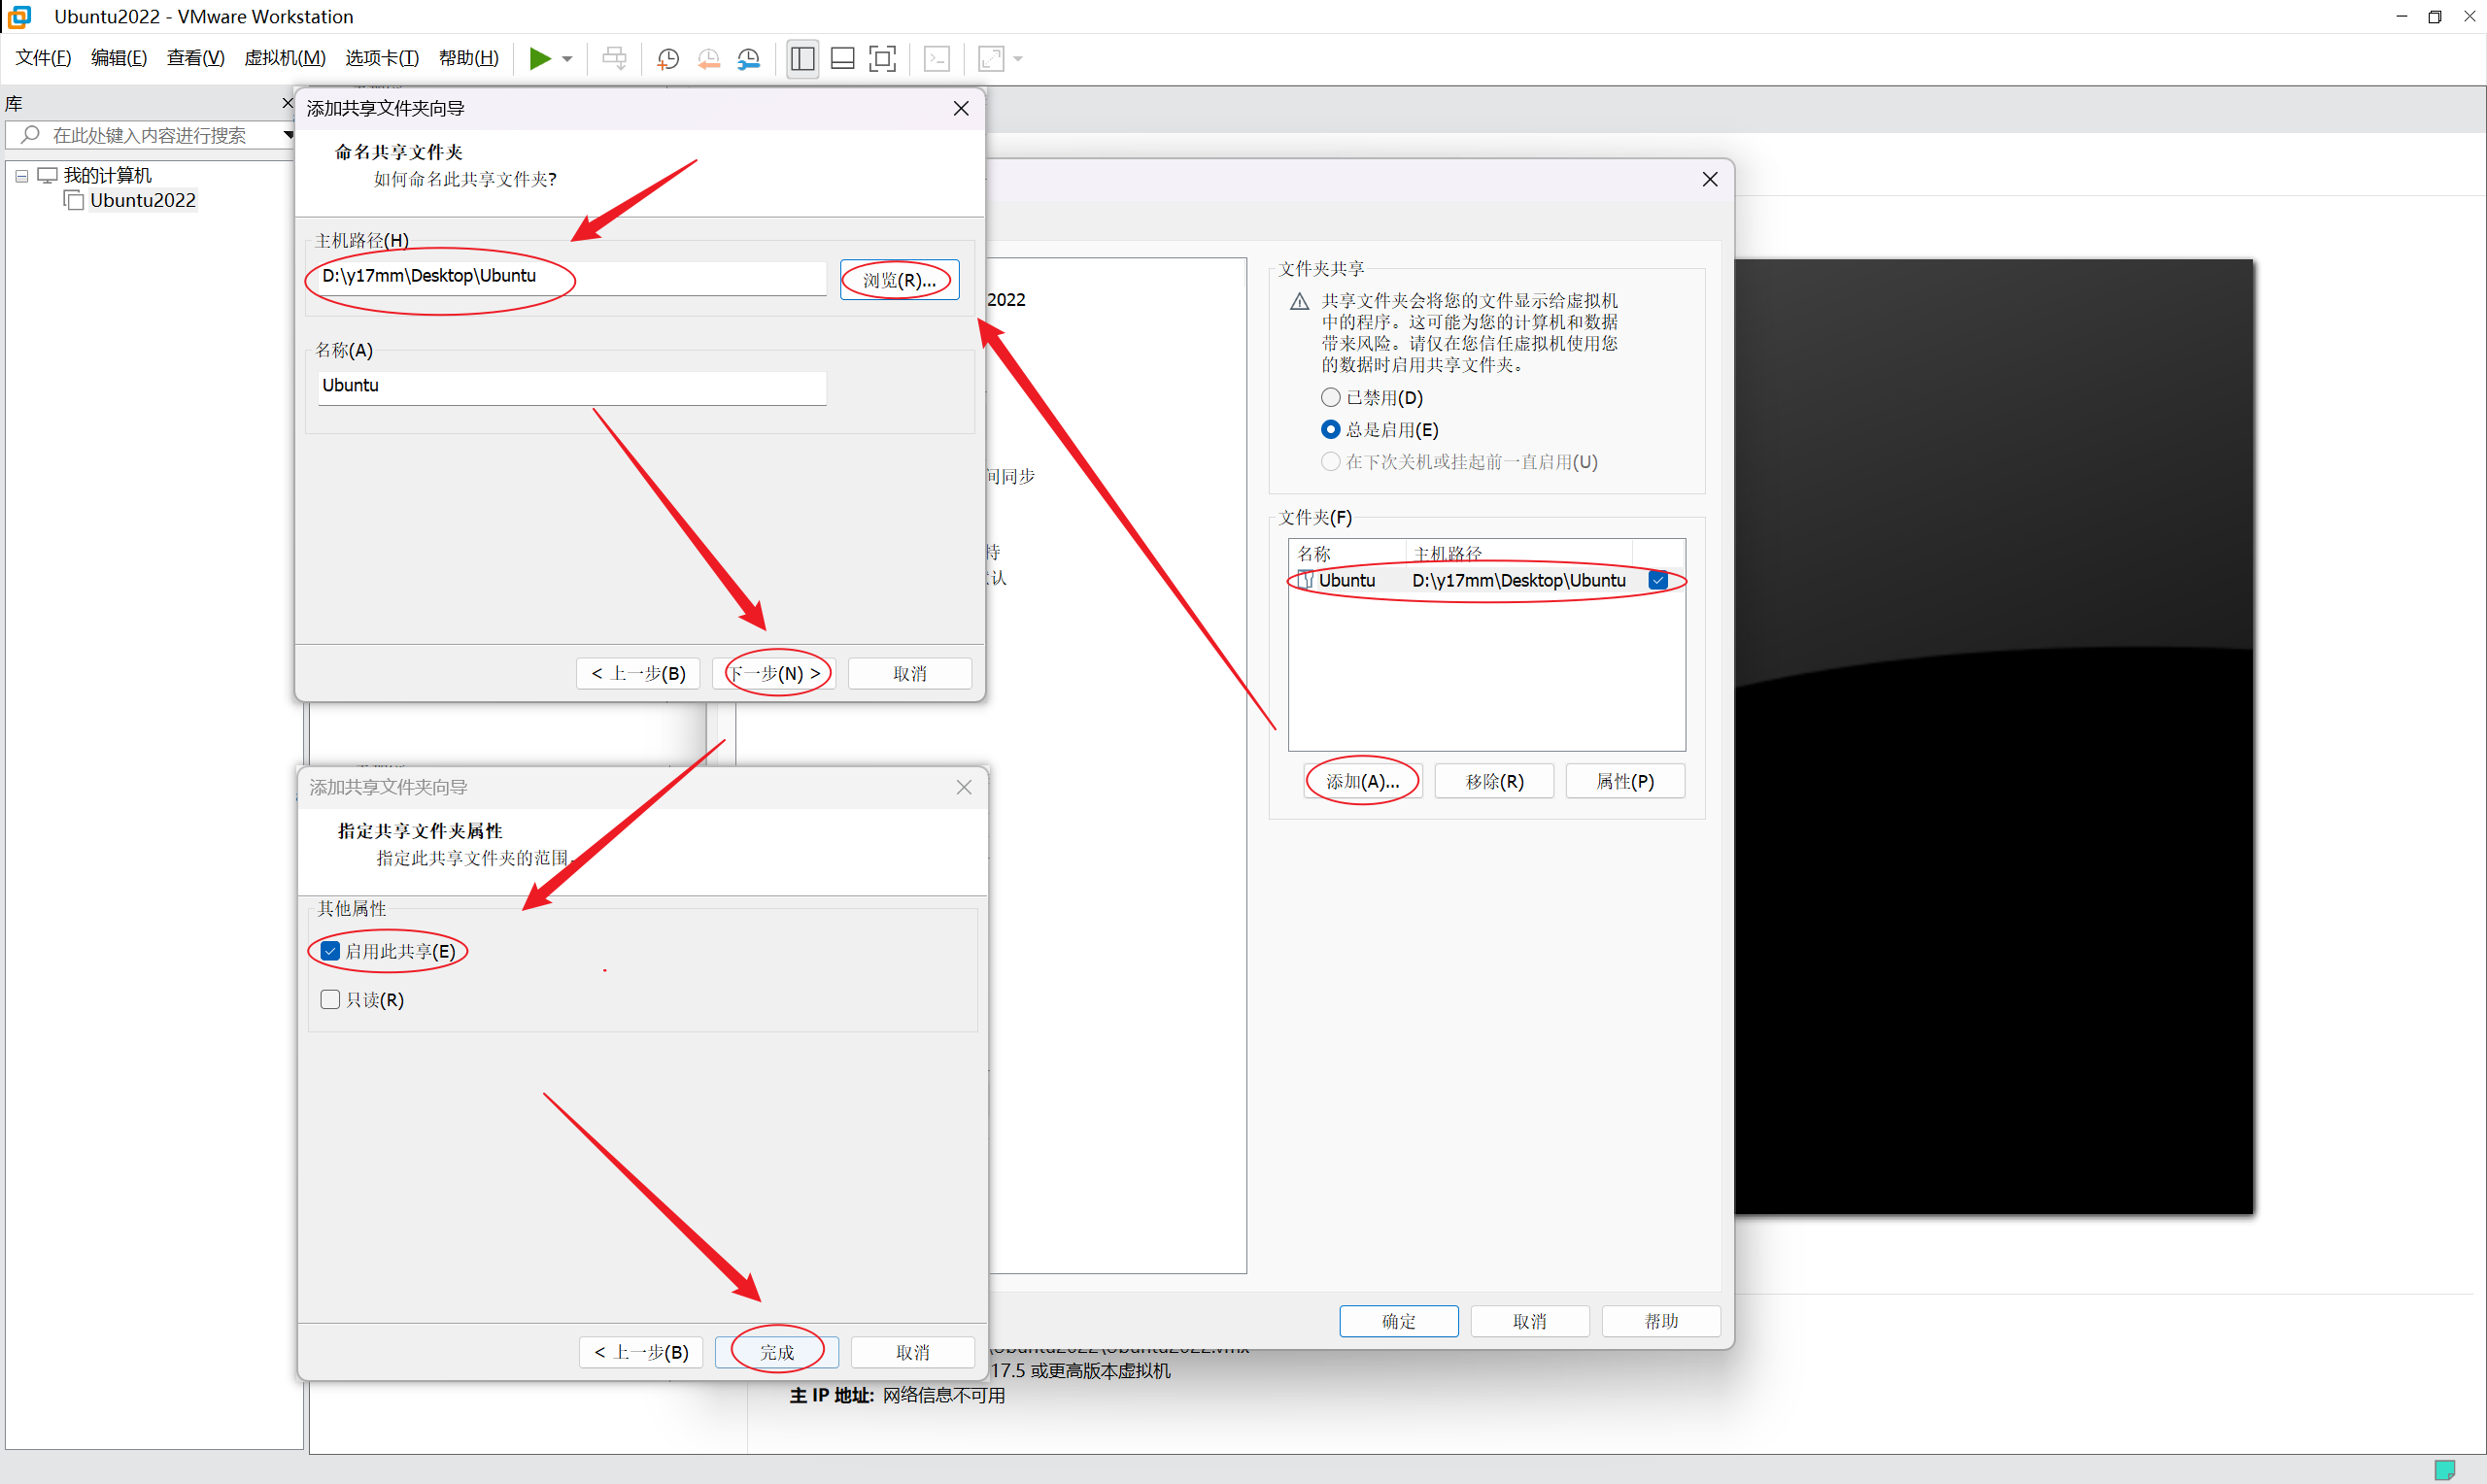Open the snapshot manager icon
Viewport: 2487px width, 1484px height.
coord(748,59)
